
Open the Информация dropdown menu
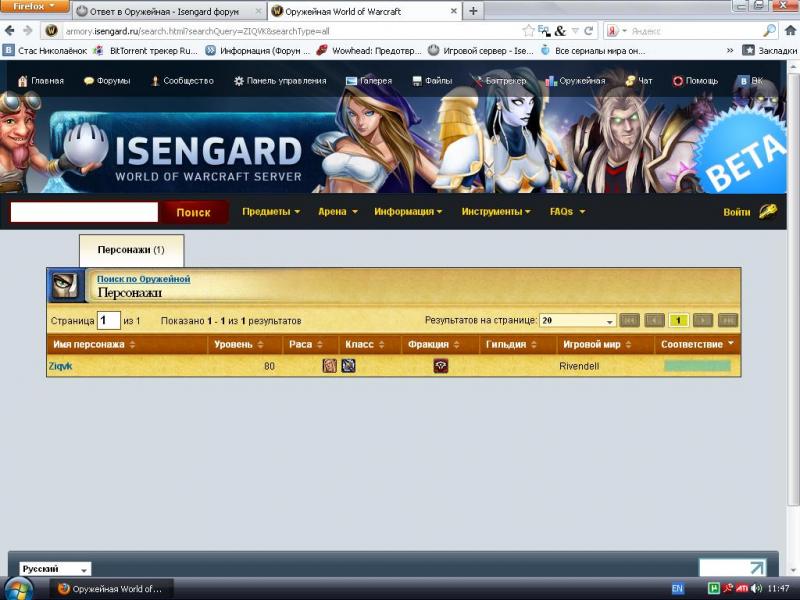click(x=408, y=212)
